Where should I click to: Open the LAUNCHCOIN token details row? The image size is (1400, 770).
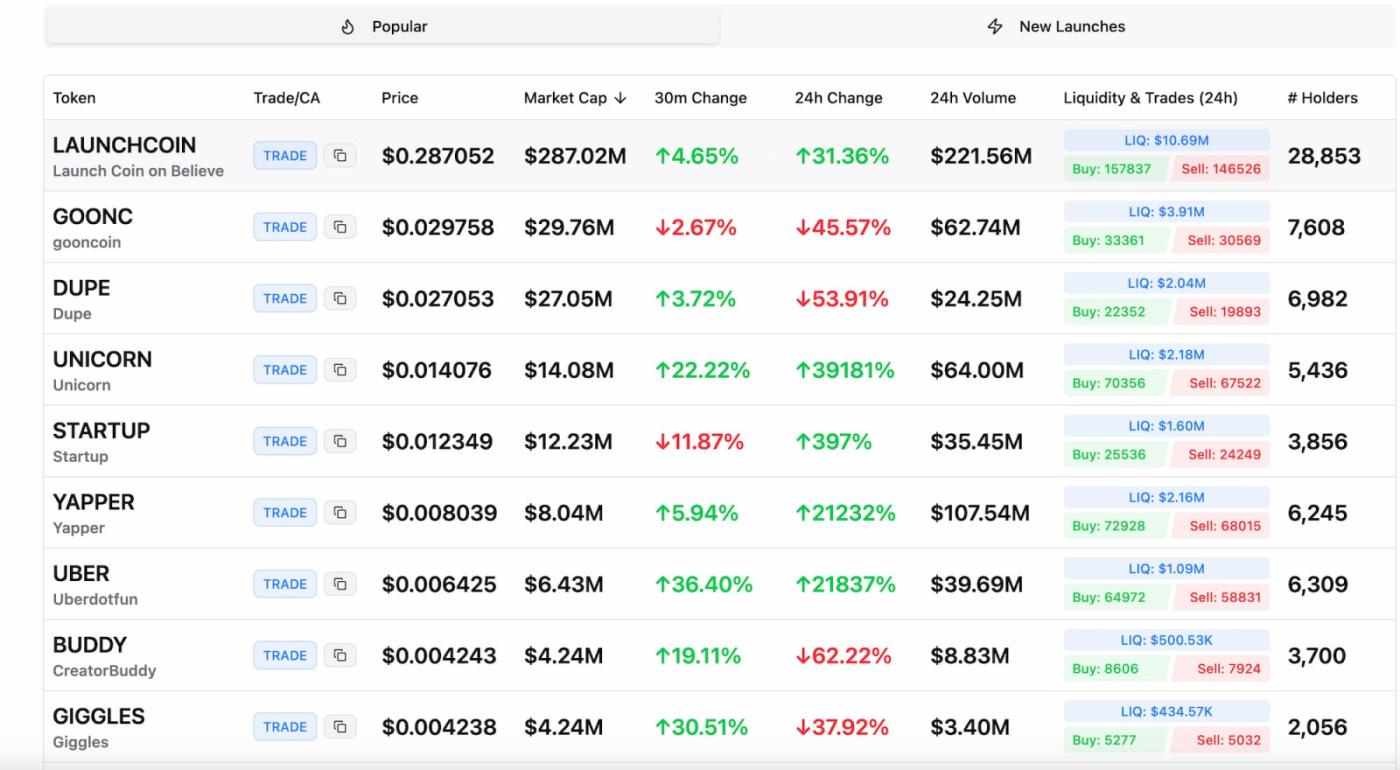(x=124, y=145)
